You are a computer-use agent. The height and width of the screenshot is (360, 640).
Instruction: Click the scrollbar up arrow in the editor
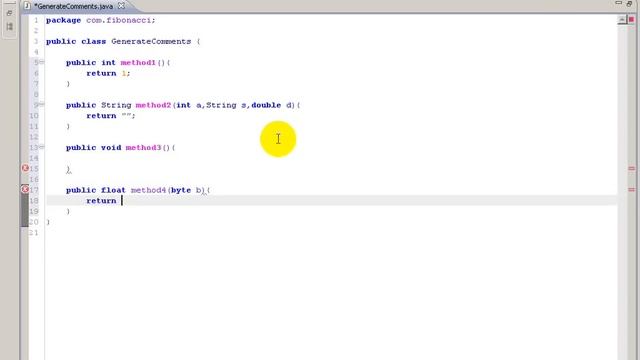click(x=622, y=20)
